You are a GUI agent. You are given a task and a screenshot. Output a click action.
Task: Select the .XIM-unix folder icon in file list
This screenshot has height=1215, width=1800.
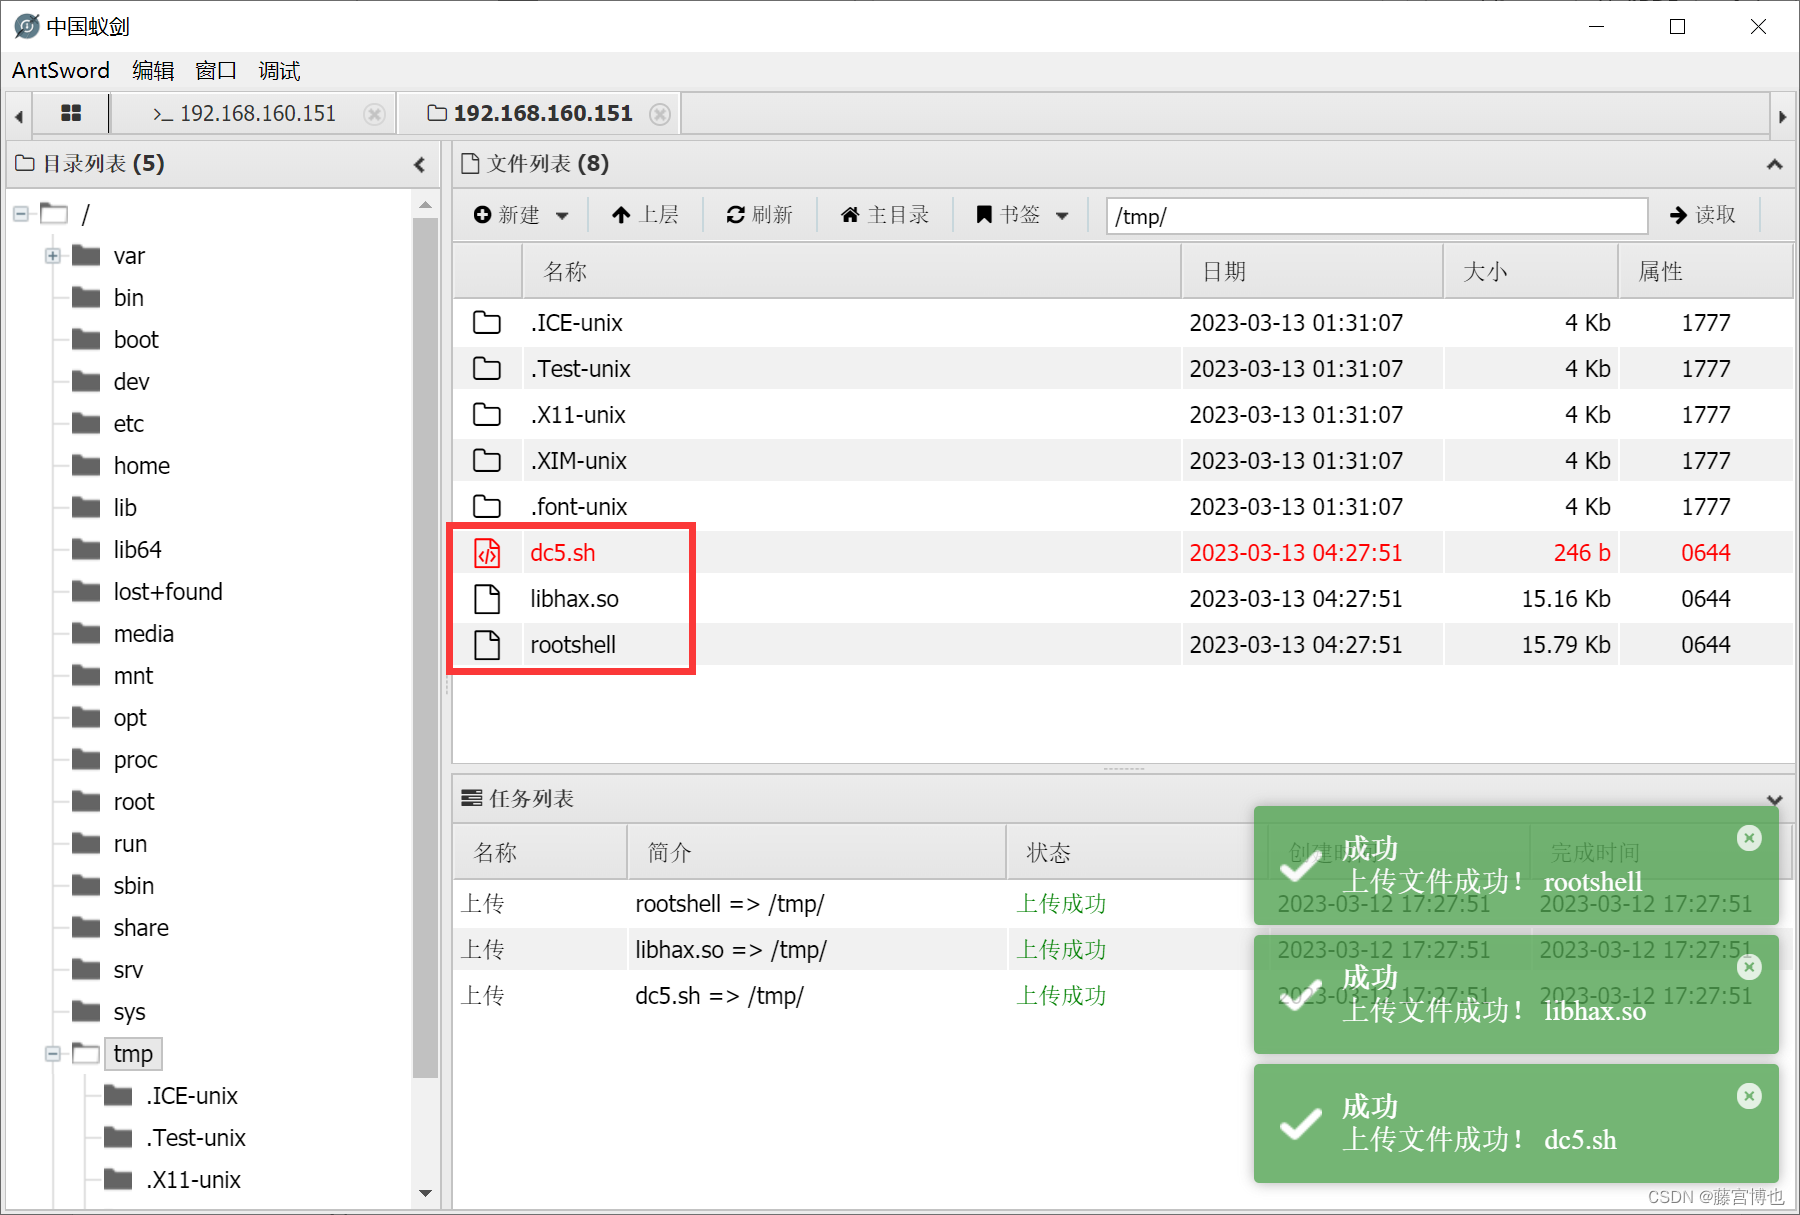point(487,461)
